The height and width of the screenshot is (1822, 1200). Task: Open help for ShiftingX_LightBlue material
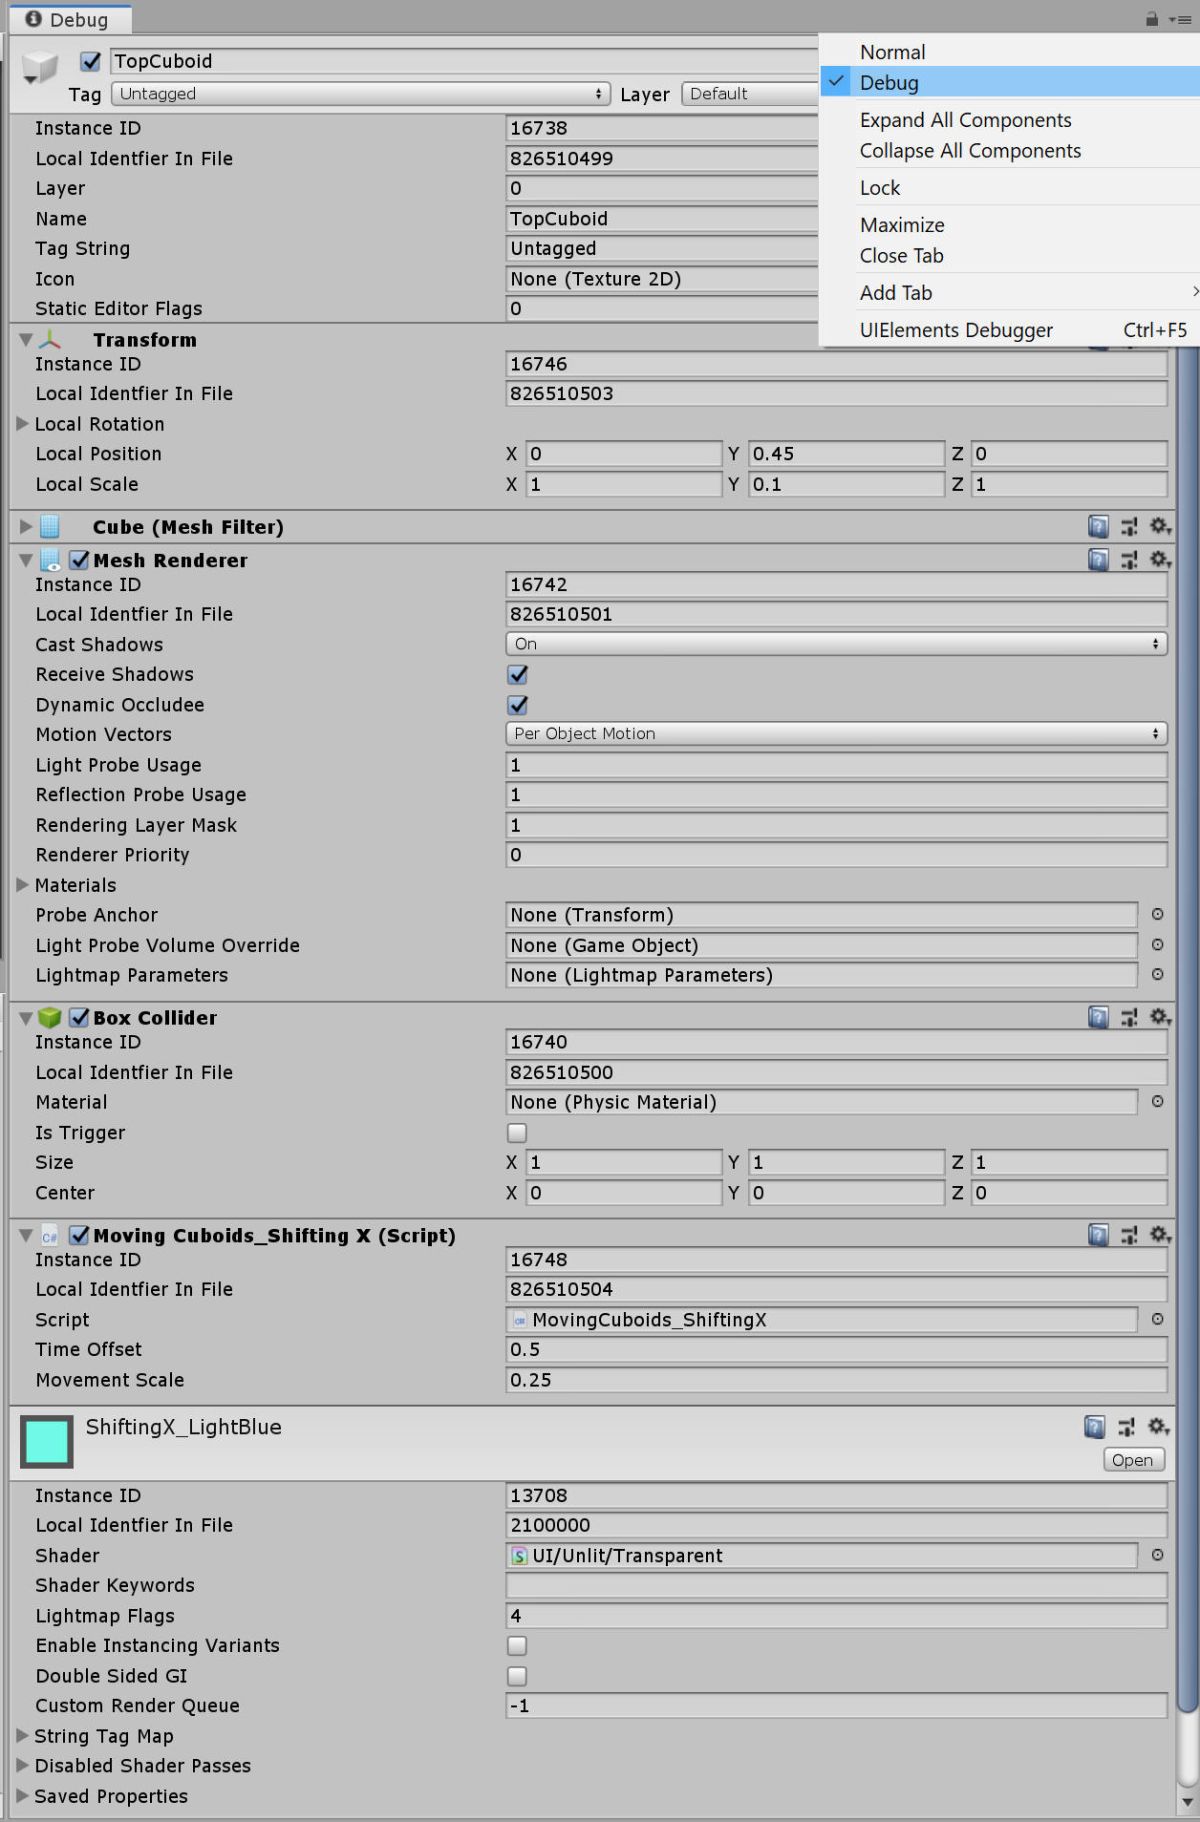(x=1095, y=1427)
